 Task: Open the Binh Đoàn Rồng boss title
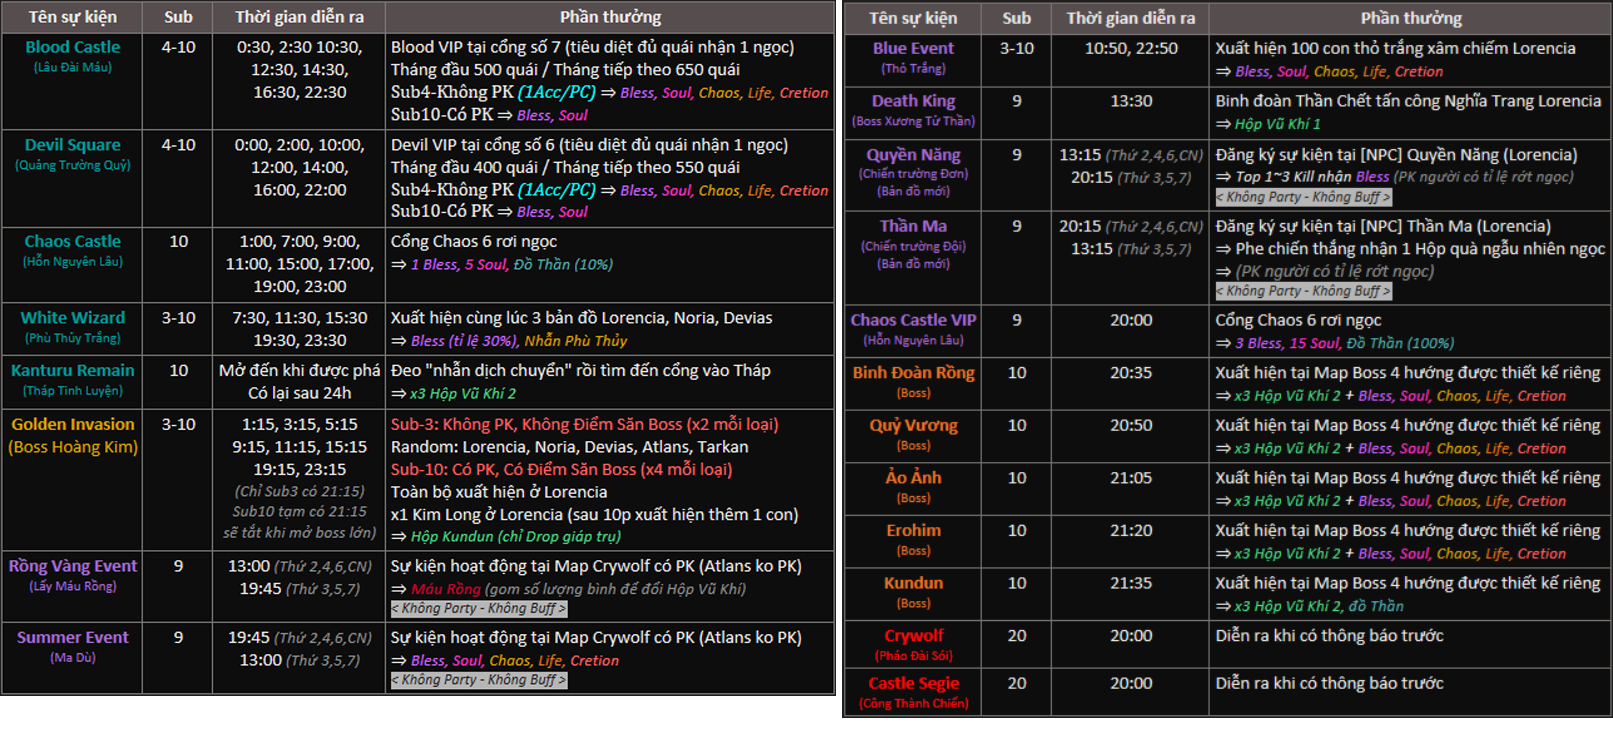pyautogui.click(x=913, y=373)
